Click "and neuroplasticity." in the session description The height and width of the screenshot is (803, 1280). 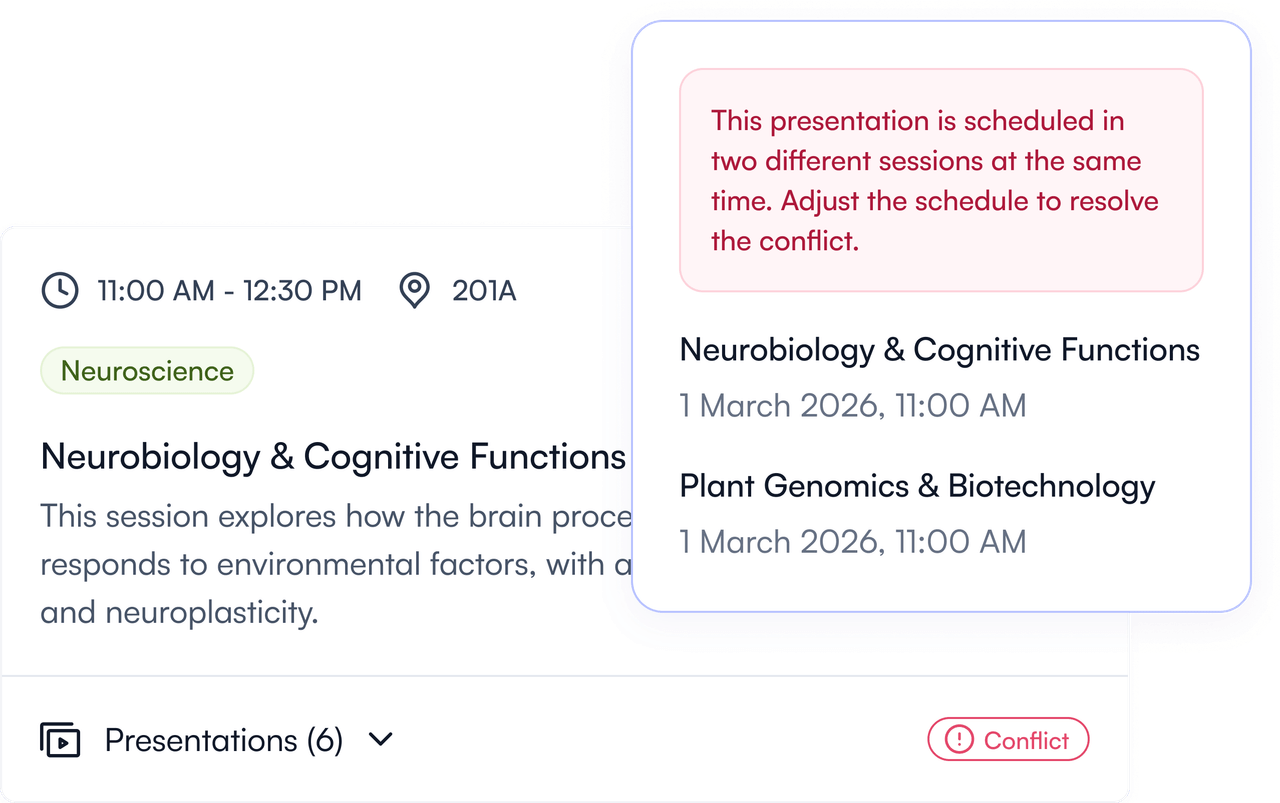point(179,611)
